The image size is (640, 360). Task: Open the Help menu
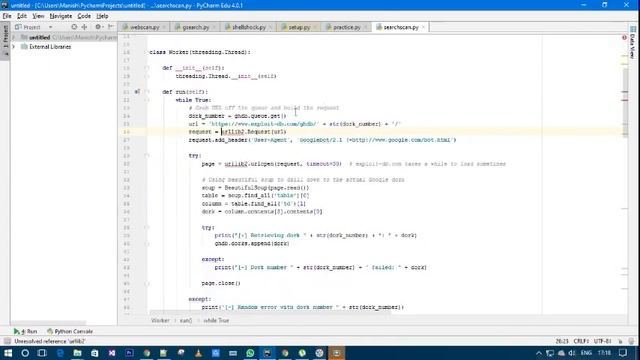click(x=102, y=16)
